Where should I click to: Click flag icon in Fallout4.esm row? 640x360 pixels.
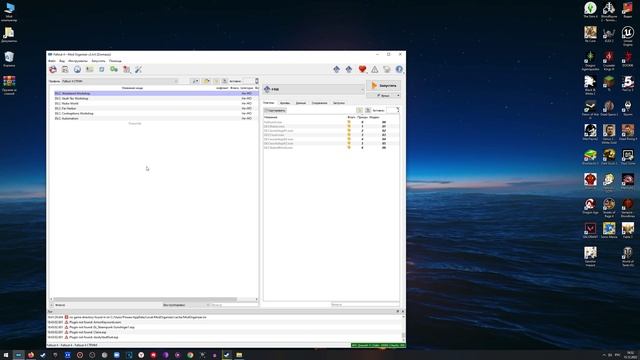349,122
